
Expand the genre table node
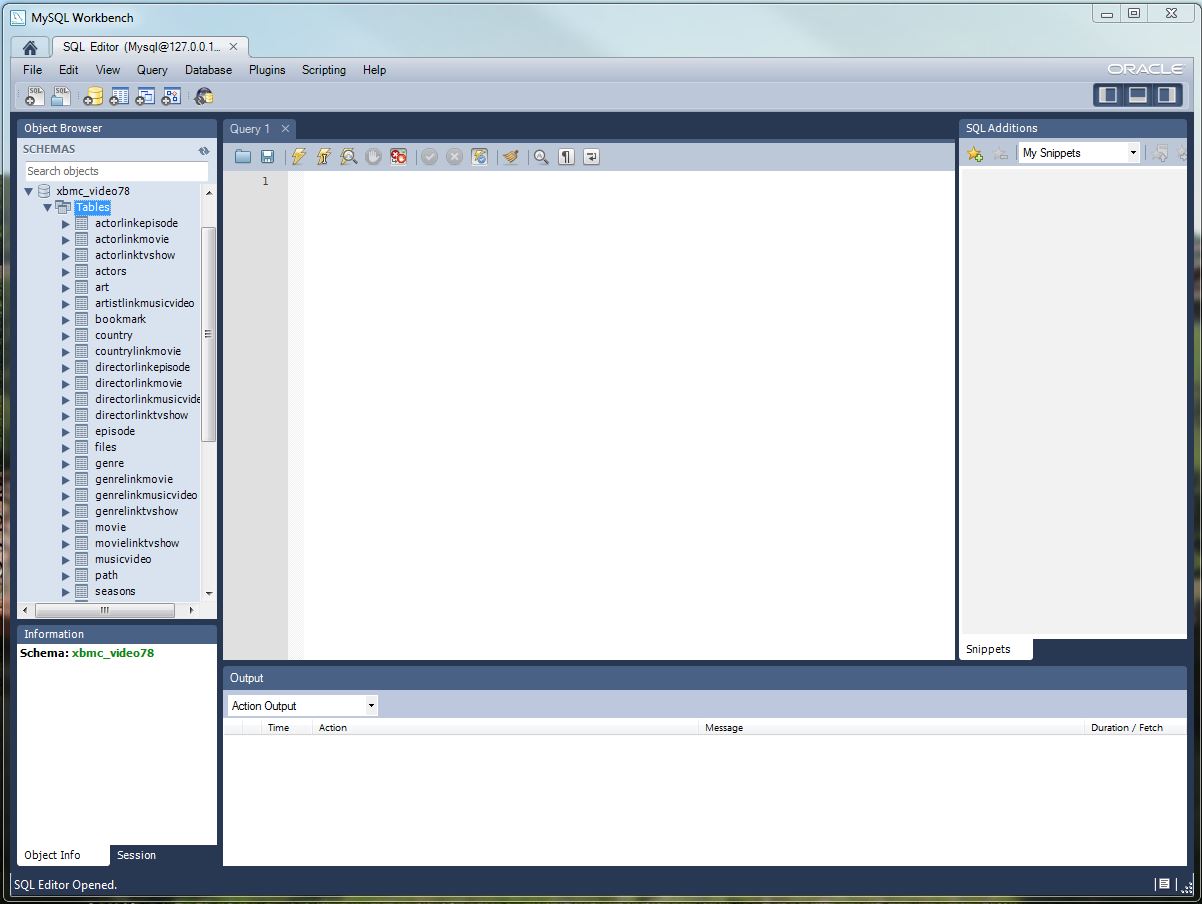pos(66,463)
